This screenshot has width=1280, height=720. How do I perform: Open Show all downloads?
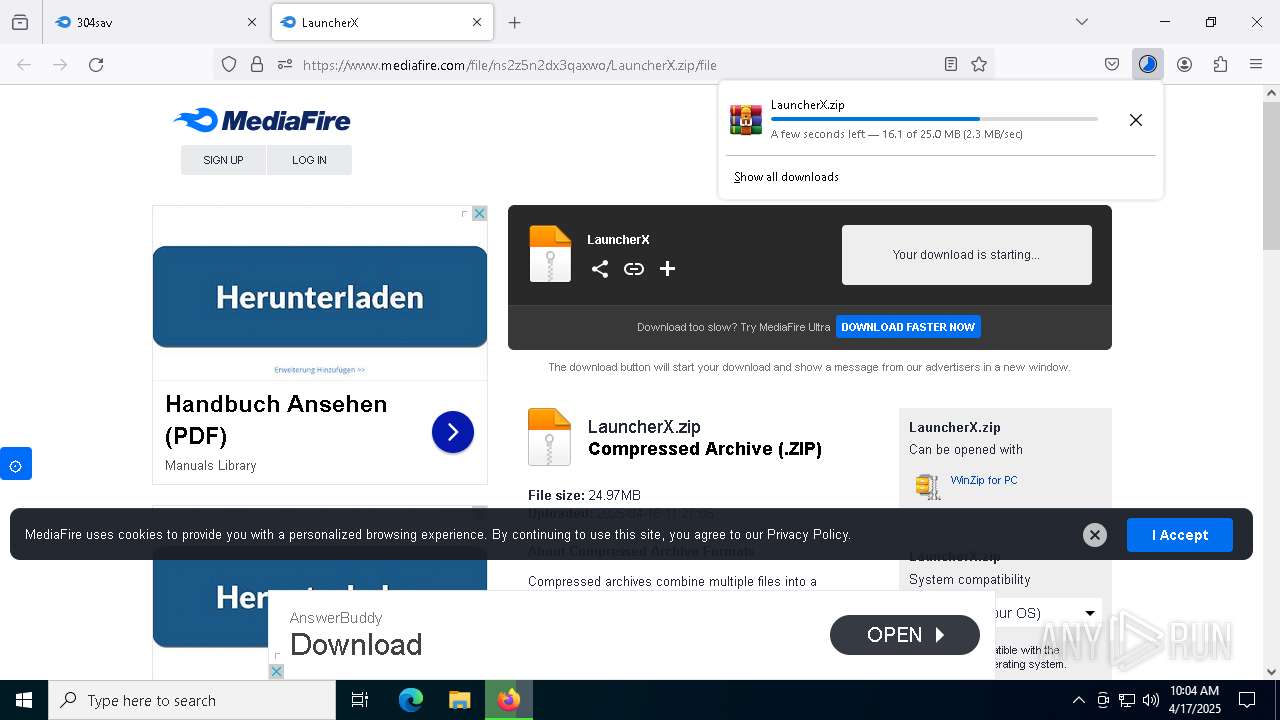coord(786,177)
